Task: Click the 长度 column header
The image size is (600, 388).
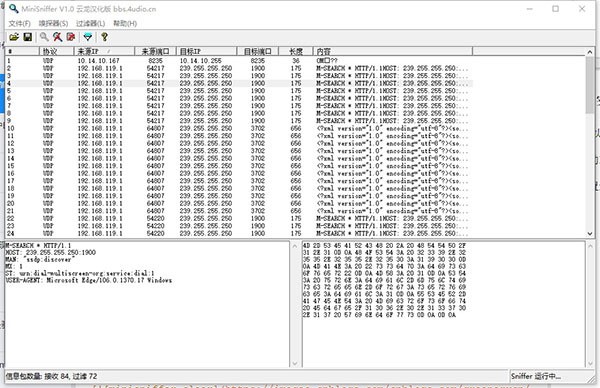Action: point(295,51)
